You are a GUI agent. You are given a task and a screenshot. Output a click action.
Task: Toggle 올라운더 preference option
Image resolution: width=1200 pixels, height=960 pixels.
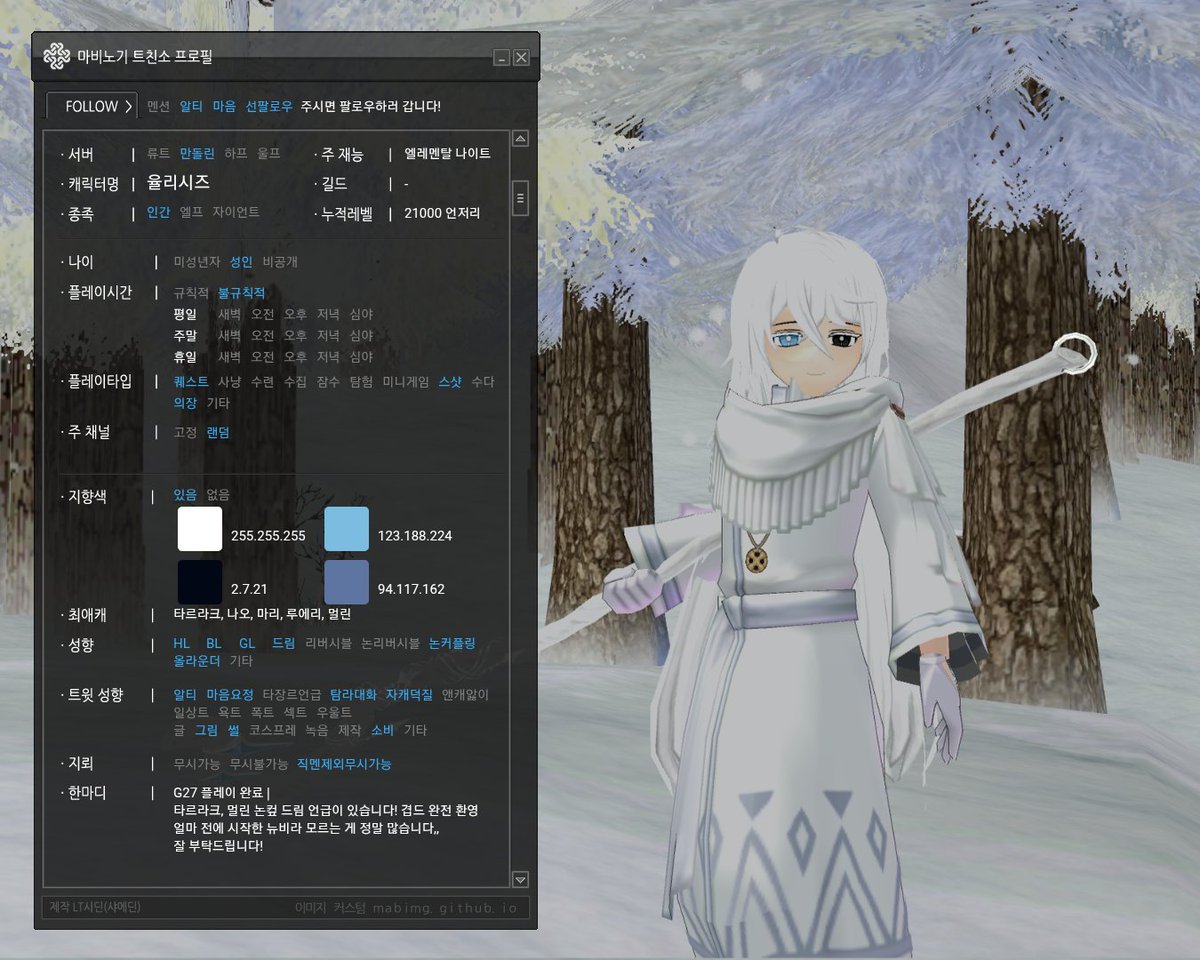tap(197, 661)
